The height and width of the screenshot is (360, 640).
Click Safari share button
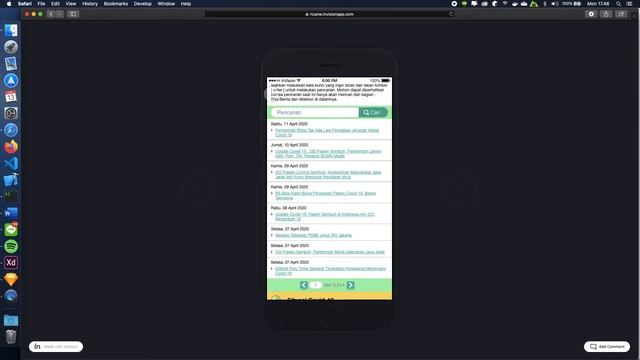[x=606, y=14]
